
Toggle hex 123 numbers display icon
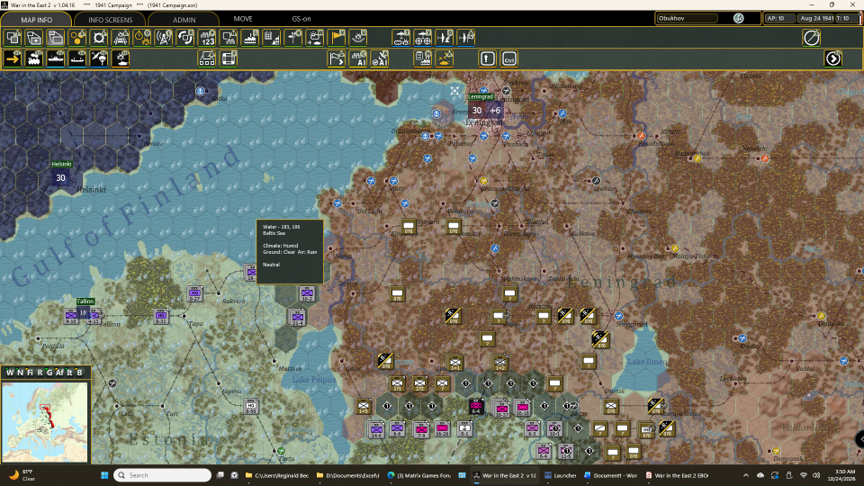pos(207,37)
